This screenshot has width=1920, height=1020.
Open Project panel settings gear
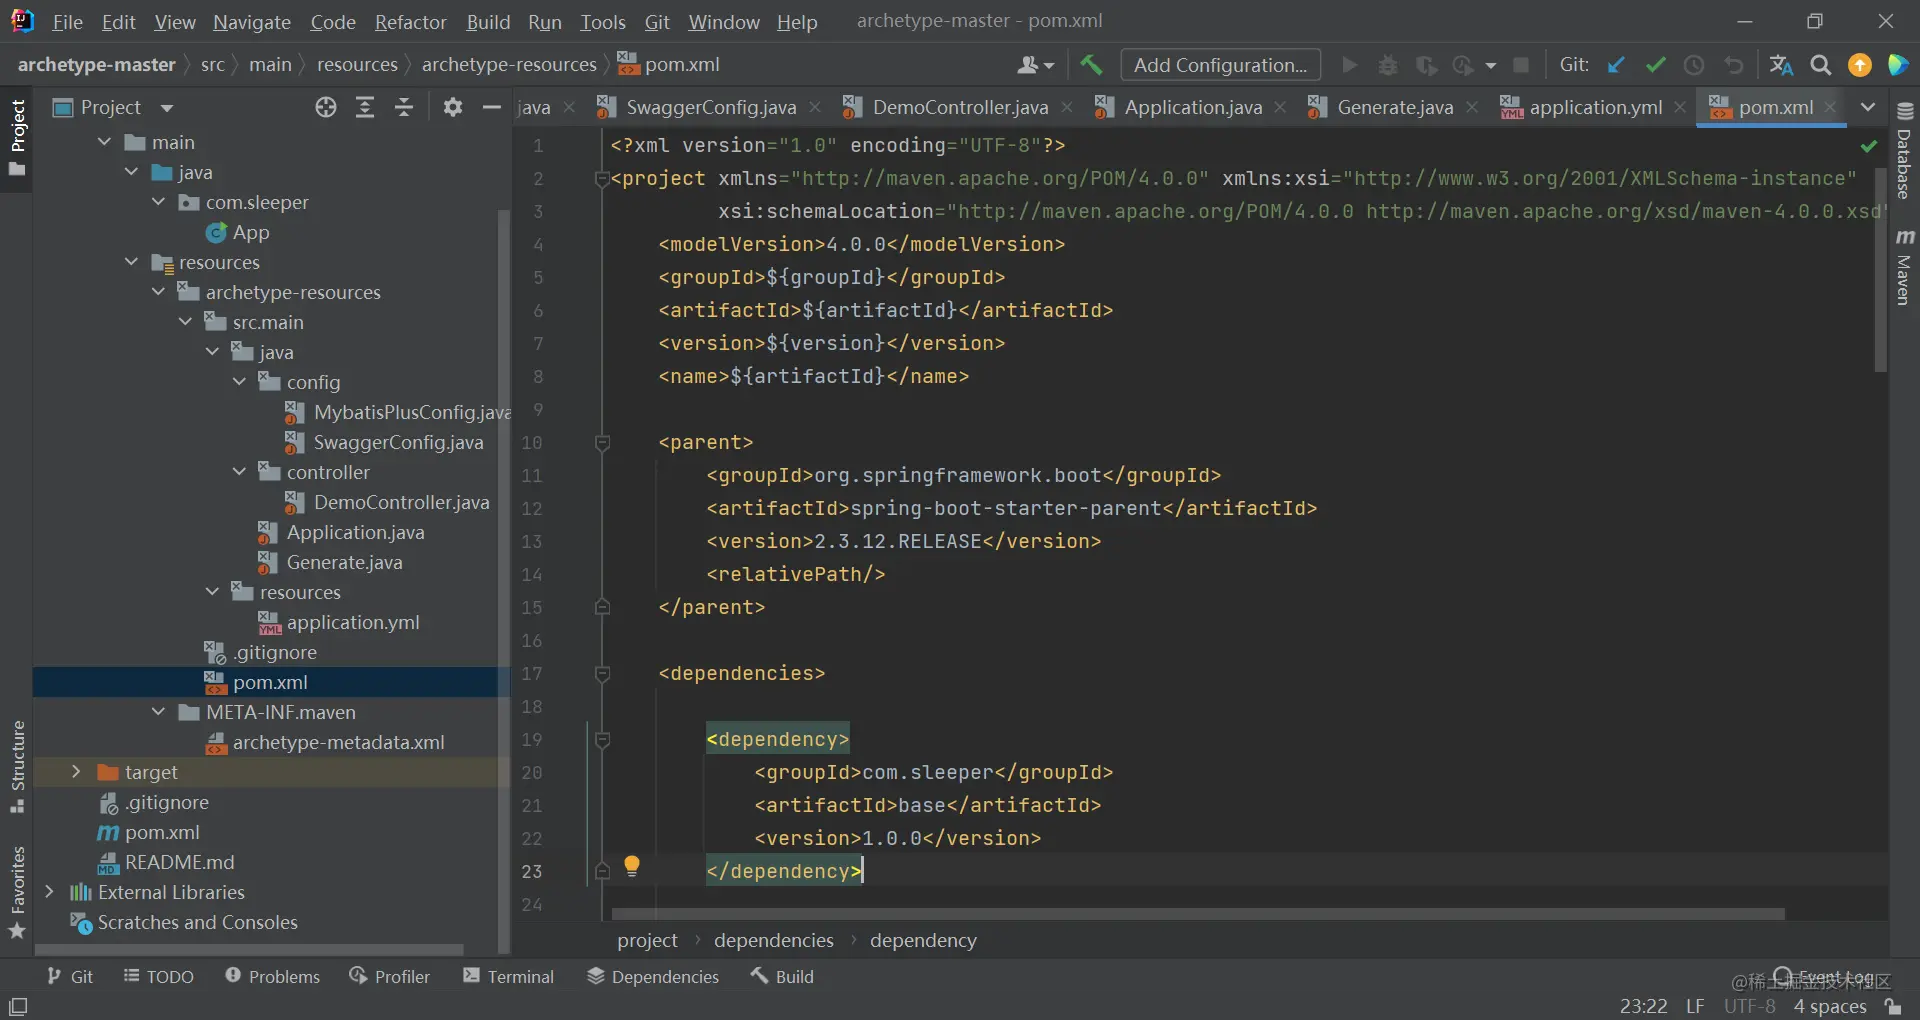[453, 107]
